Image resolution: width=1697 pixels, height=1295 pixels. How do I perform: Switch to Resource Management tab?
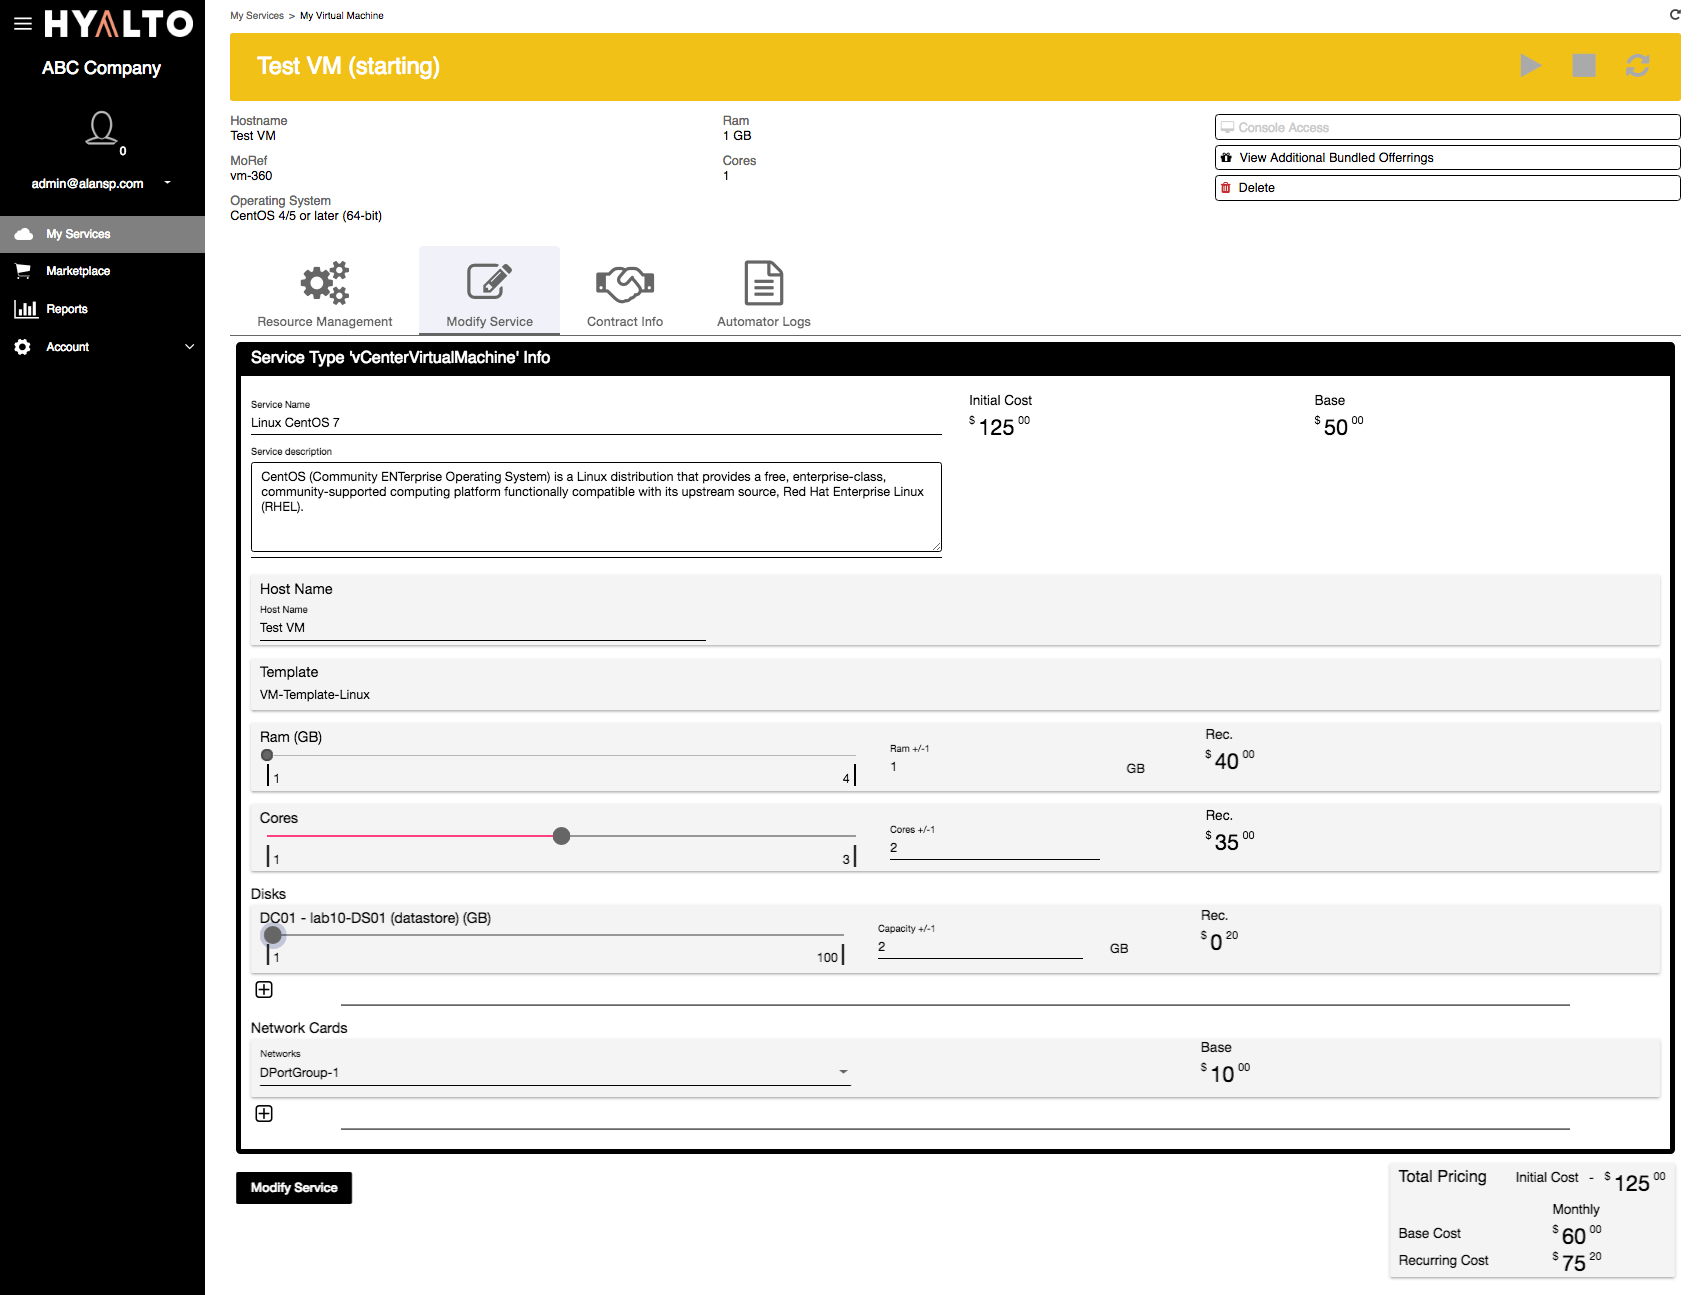click(x=325, y=292)
